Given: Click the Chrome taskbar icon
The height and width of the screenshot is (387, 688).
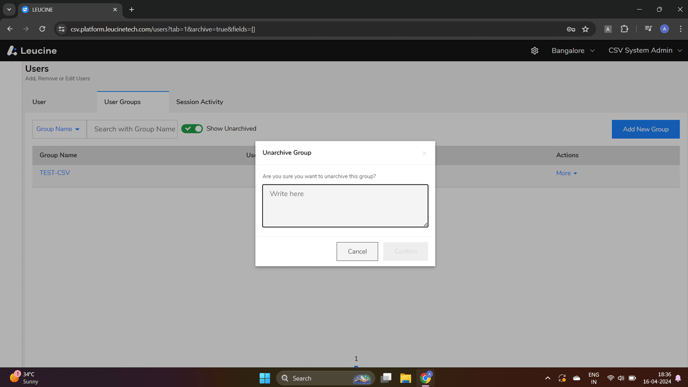Looking at the screenshot, I should 425,378.
